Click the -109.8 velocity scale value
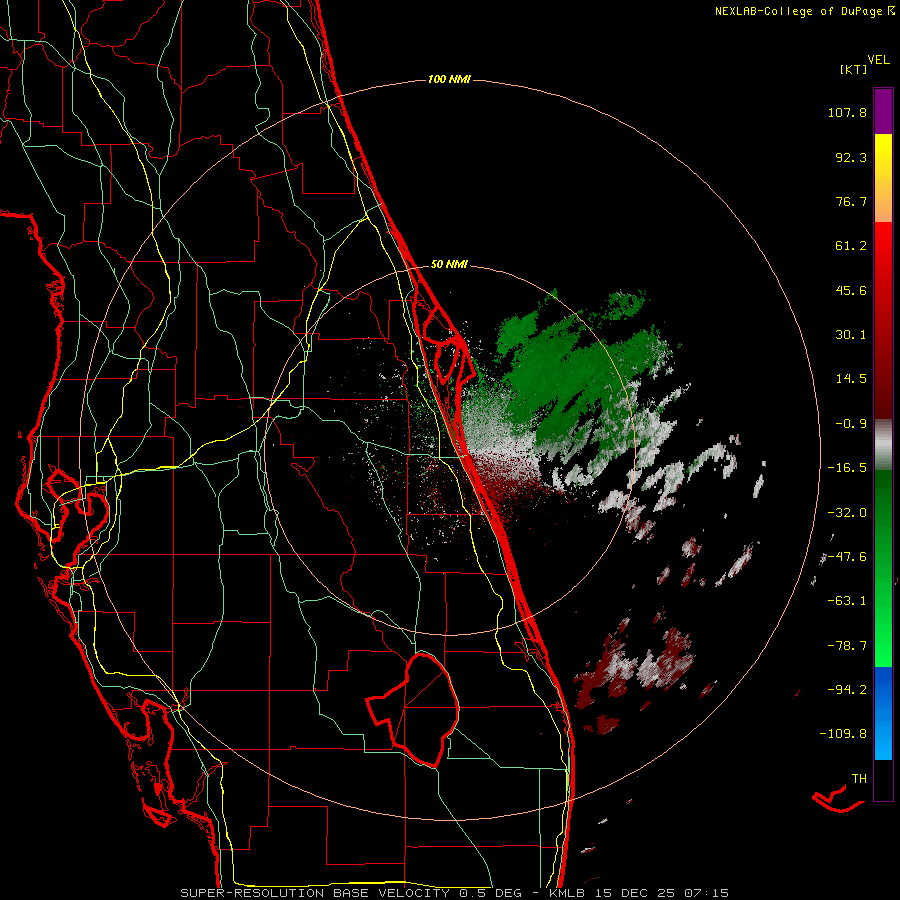Image resolution: width=900 pixels, height=900 pixels. (x=843, y=734)
